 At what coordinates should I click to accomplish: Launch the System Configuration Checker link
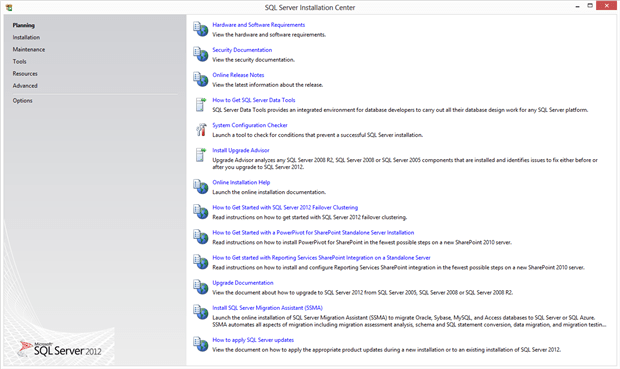pos(250,125)
